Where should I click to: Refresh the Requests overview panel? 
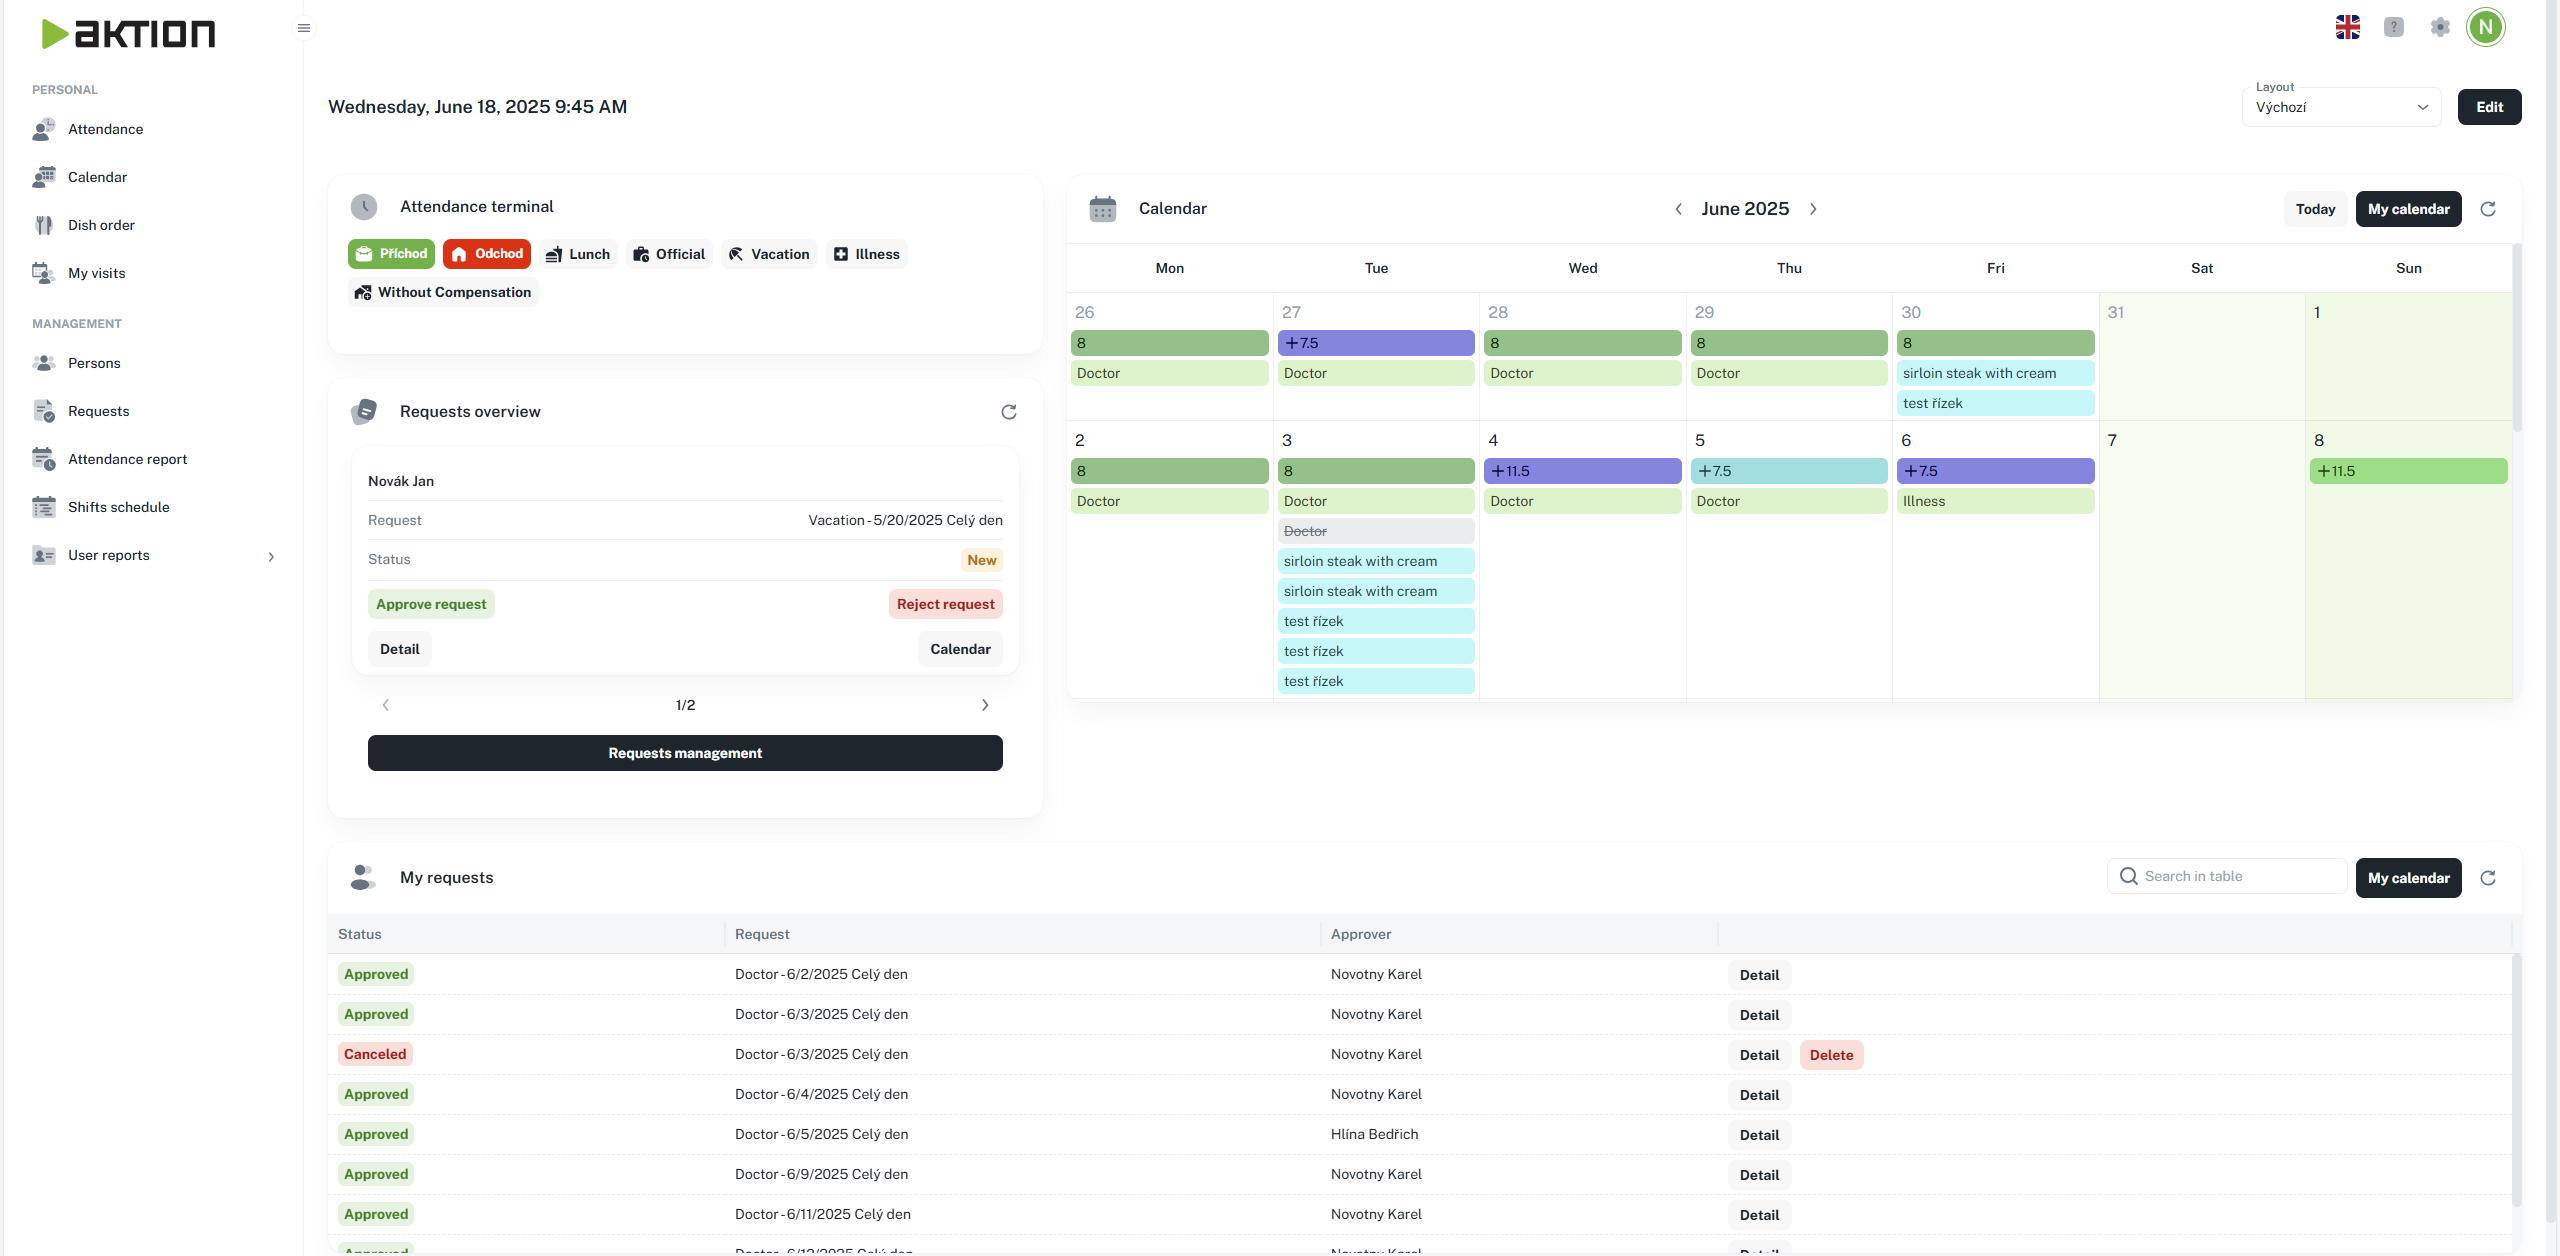pyautogui.click(x=1008, y=412)
